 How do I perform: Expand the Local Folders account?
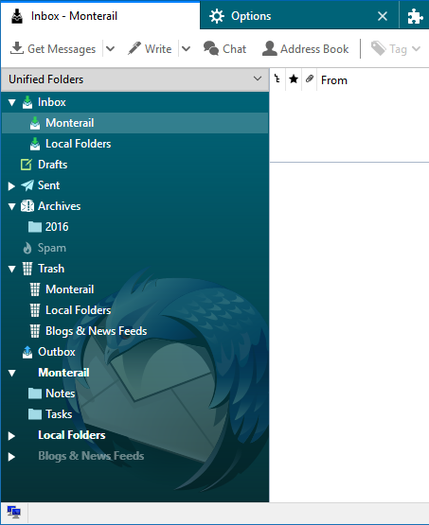[11, 436]
